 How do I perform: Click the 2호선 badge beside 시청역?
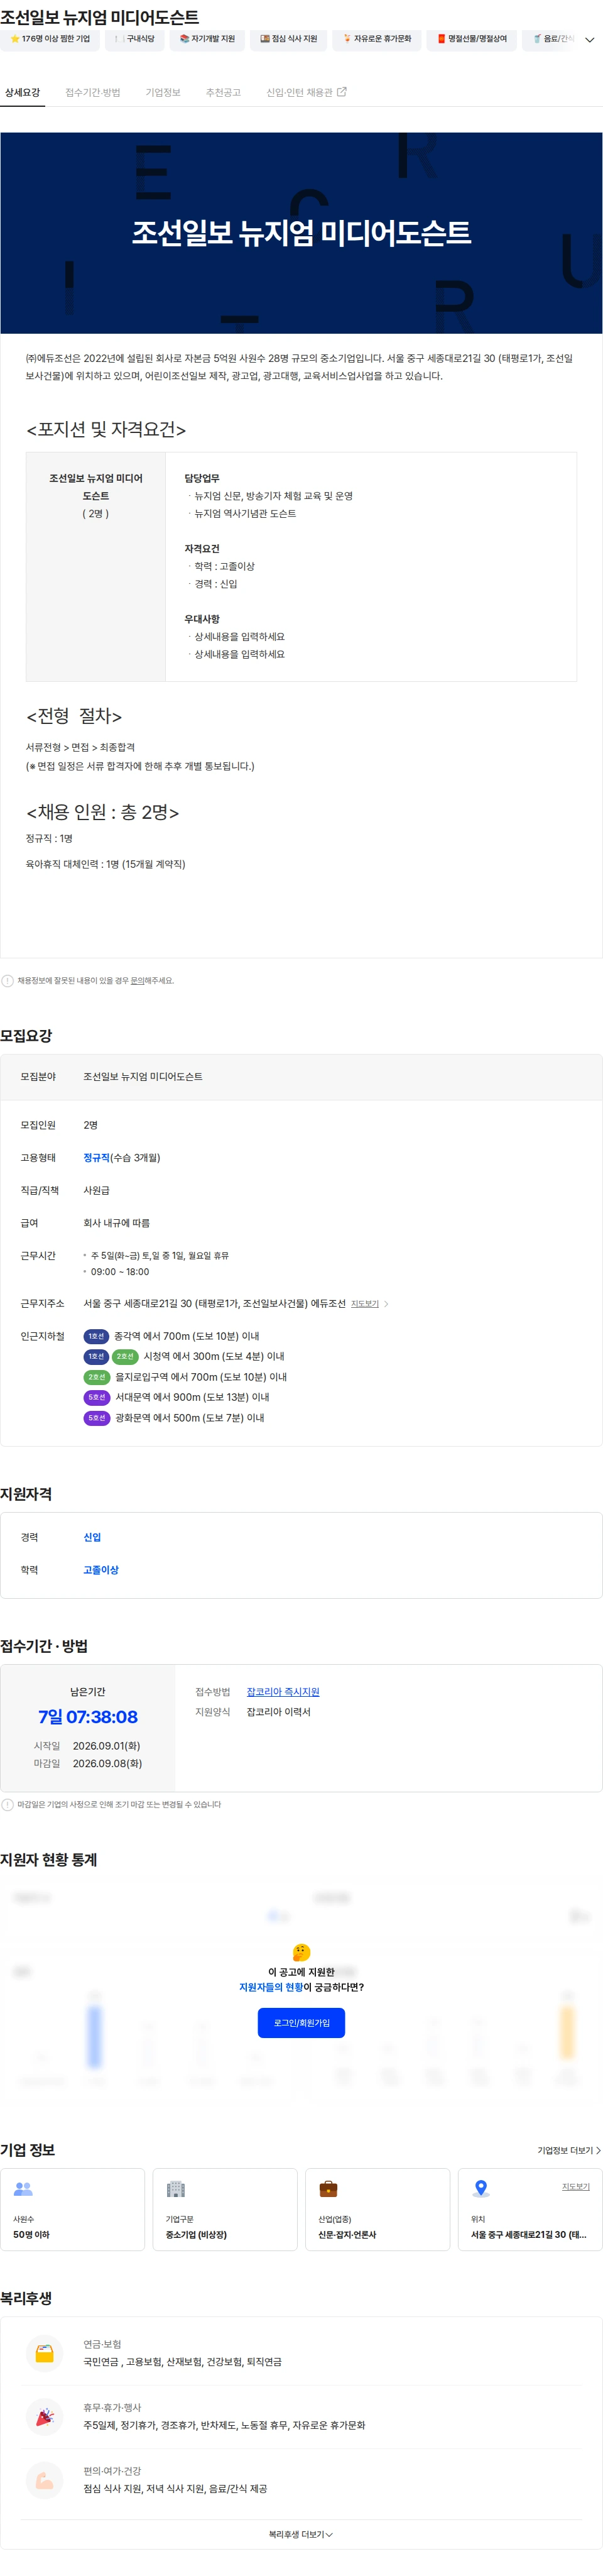tap(125, 1357)
